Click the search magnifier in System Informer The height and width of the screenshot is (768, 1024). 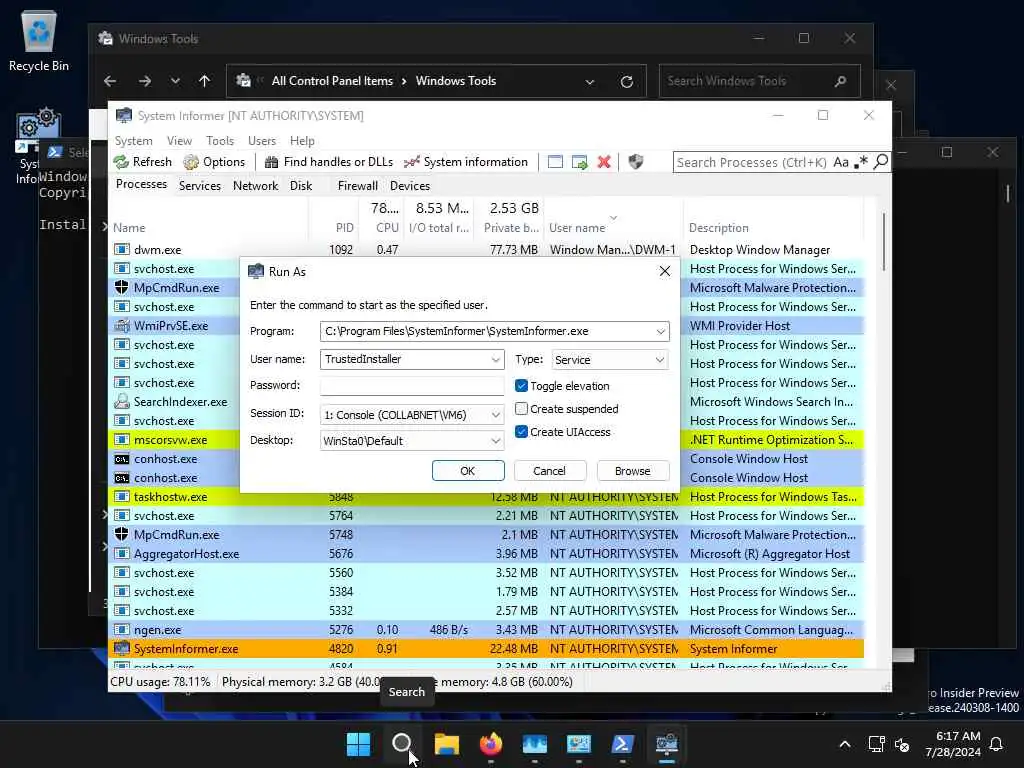881,161
